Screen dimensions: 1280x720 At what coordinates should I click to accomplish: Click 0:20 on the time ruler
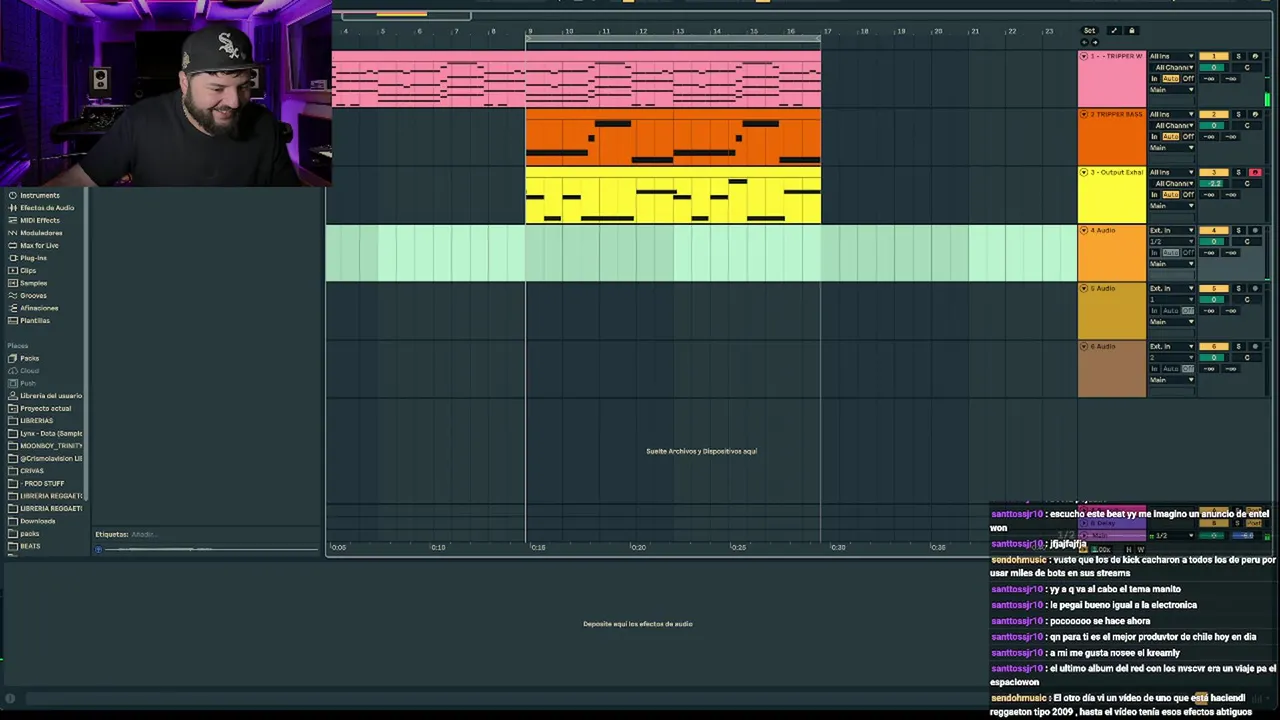638,547
